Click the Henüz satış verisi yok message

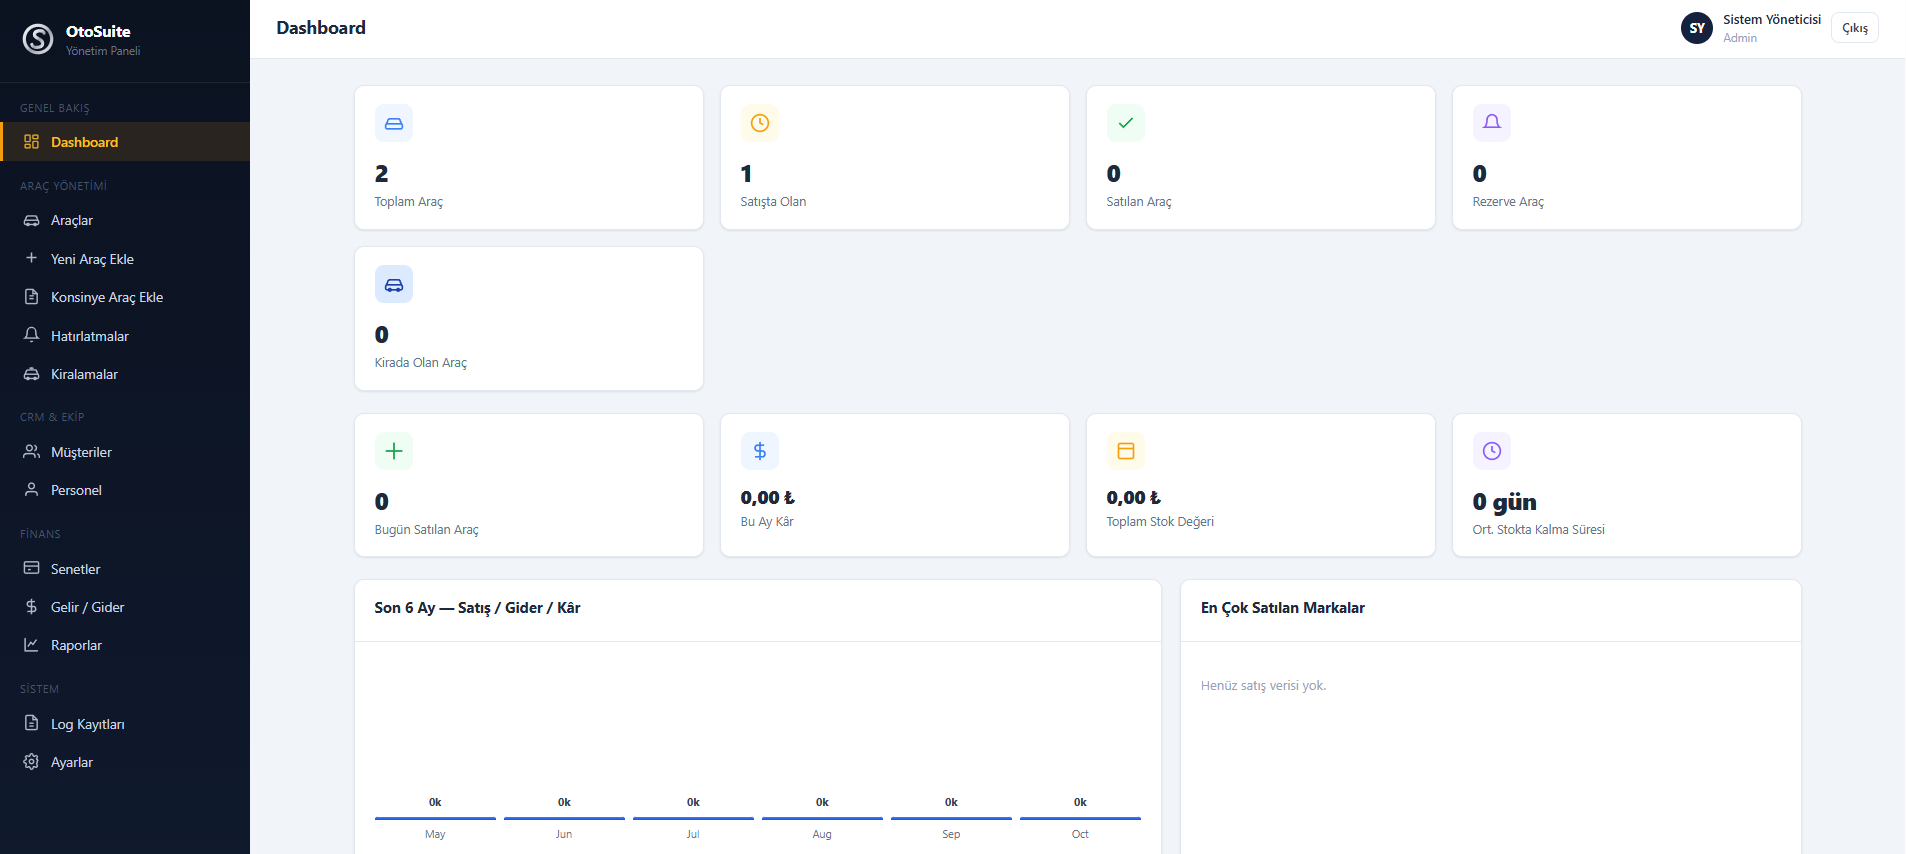coord(1264,686)
